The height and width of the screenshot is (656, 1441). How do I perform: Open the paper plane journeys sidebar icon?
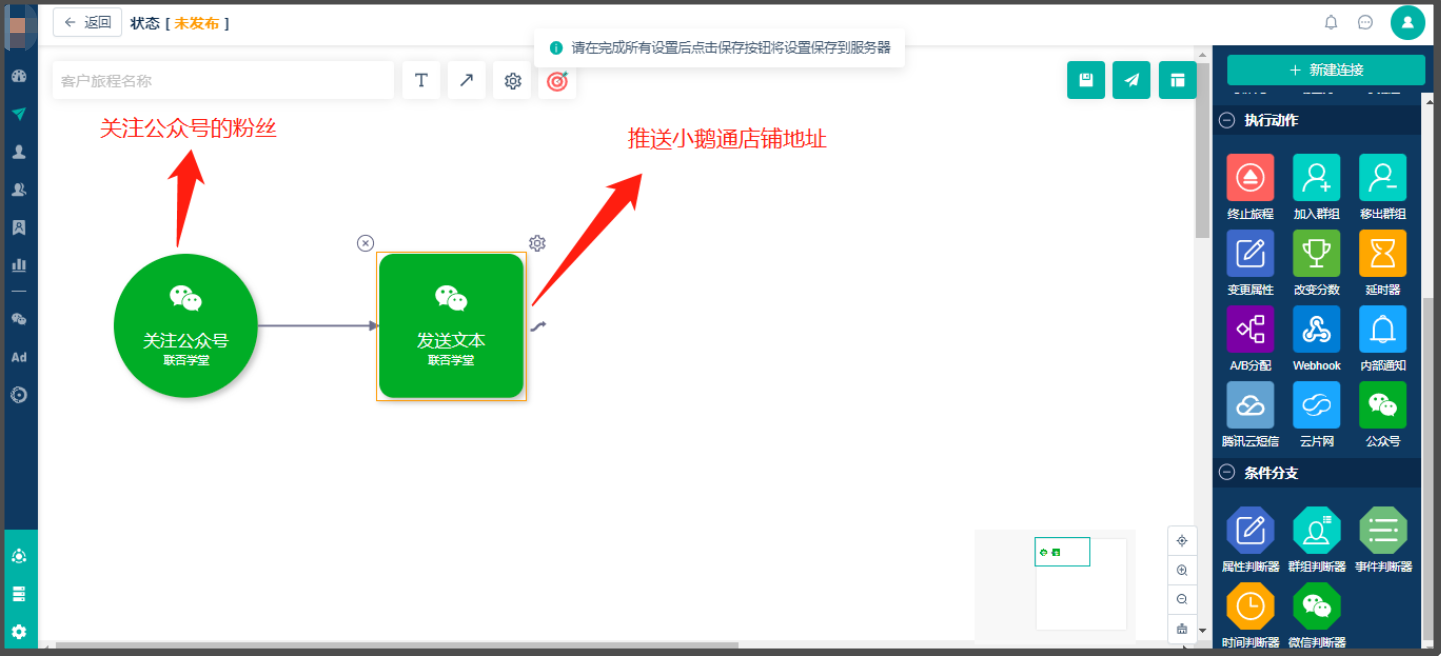click(18, 114)
